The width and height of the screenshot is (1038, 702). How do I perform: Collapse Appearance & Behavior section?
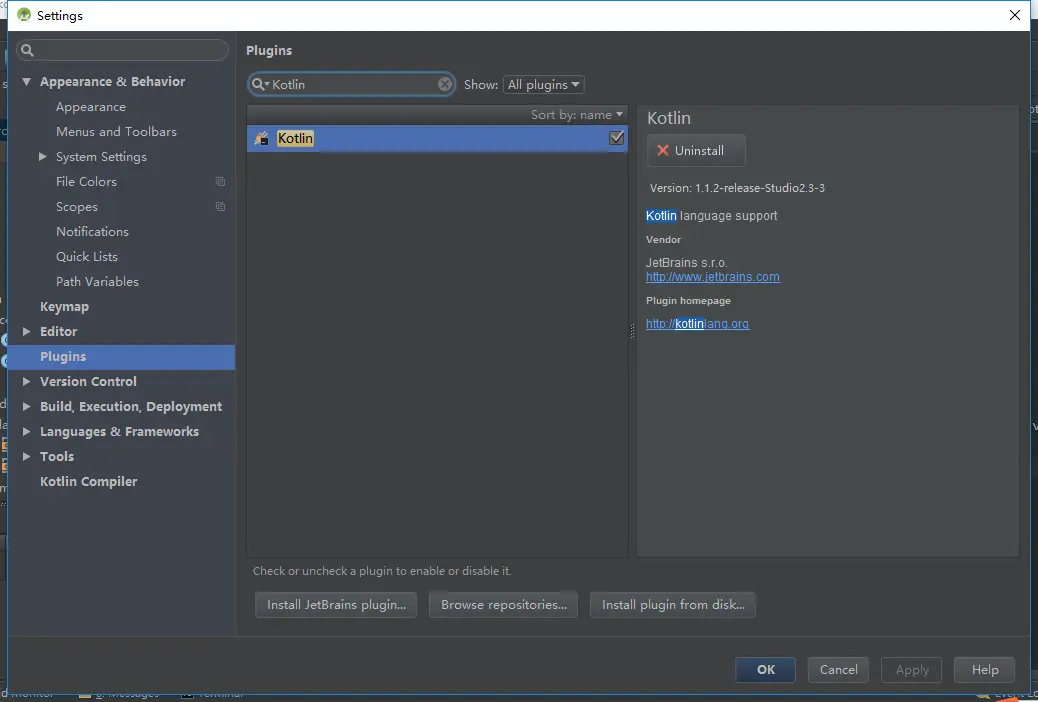tap(26, 81)
